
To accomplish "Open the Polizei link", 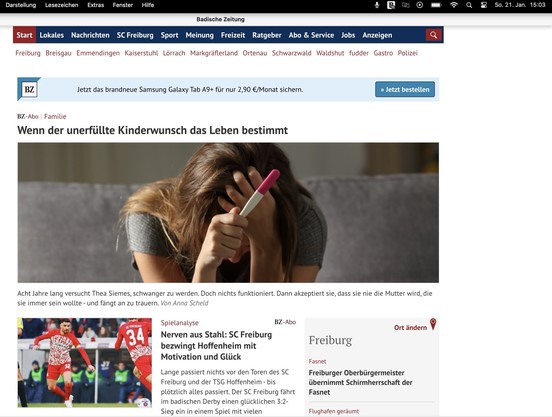I will 407,53.
